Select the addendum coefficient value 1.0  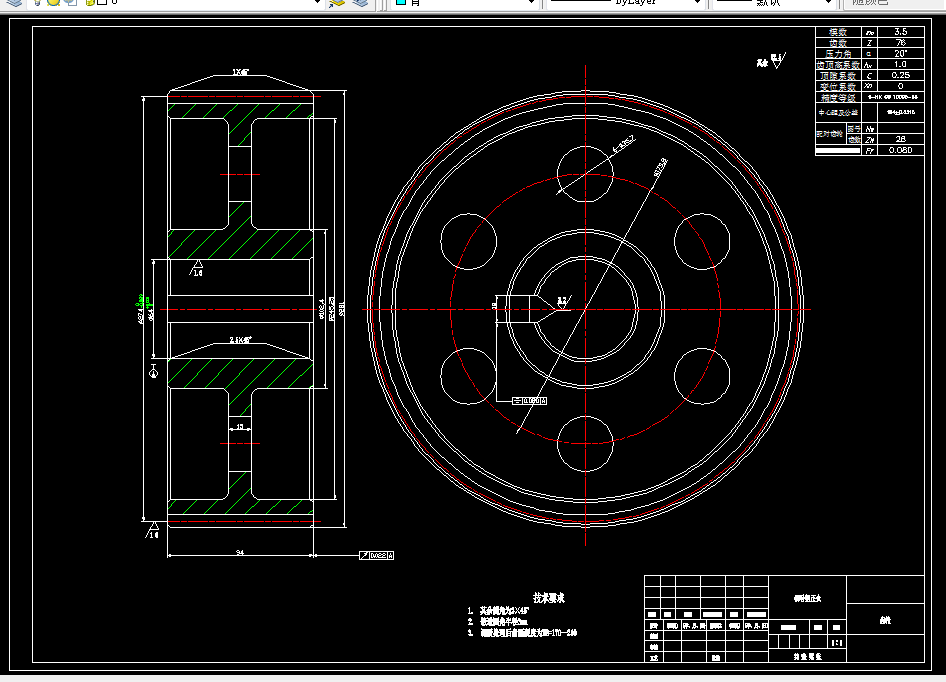point(900,64)
